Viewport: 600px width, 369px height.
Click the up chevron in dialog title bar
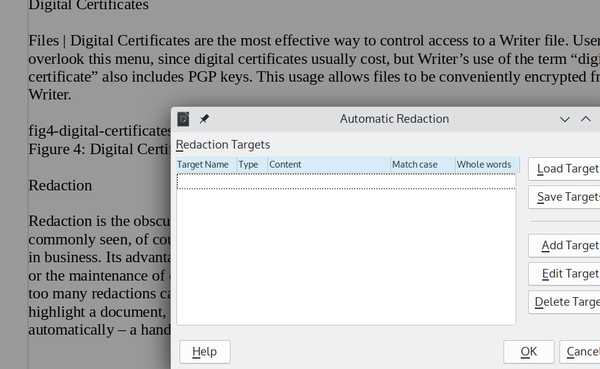tap(586, 119)
